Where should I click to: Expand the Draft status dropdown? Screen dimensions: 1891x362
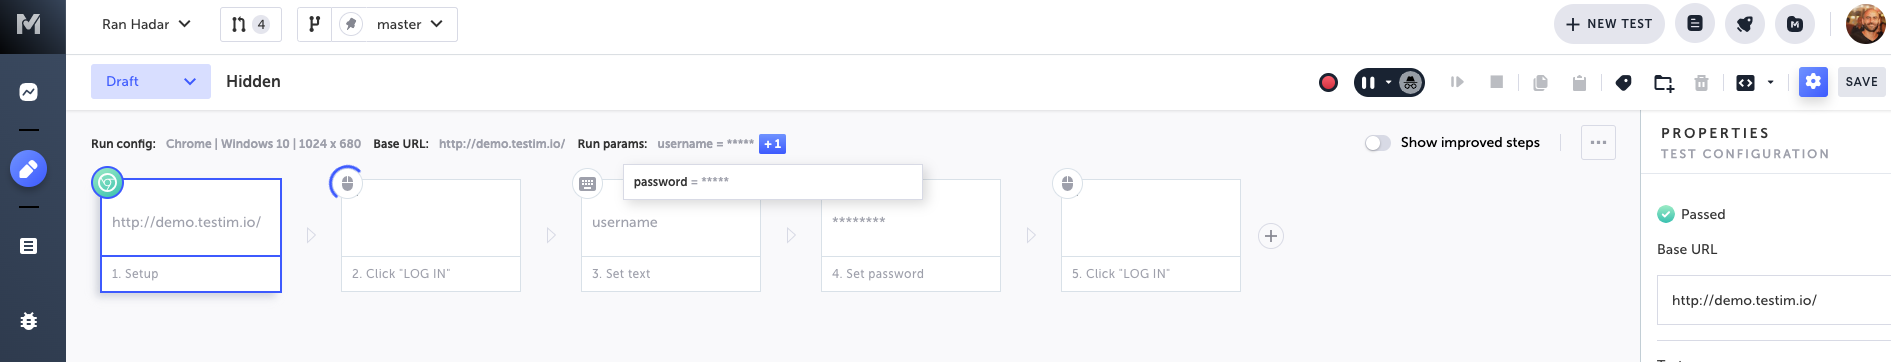coord(151,82)
